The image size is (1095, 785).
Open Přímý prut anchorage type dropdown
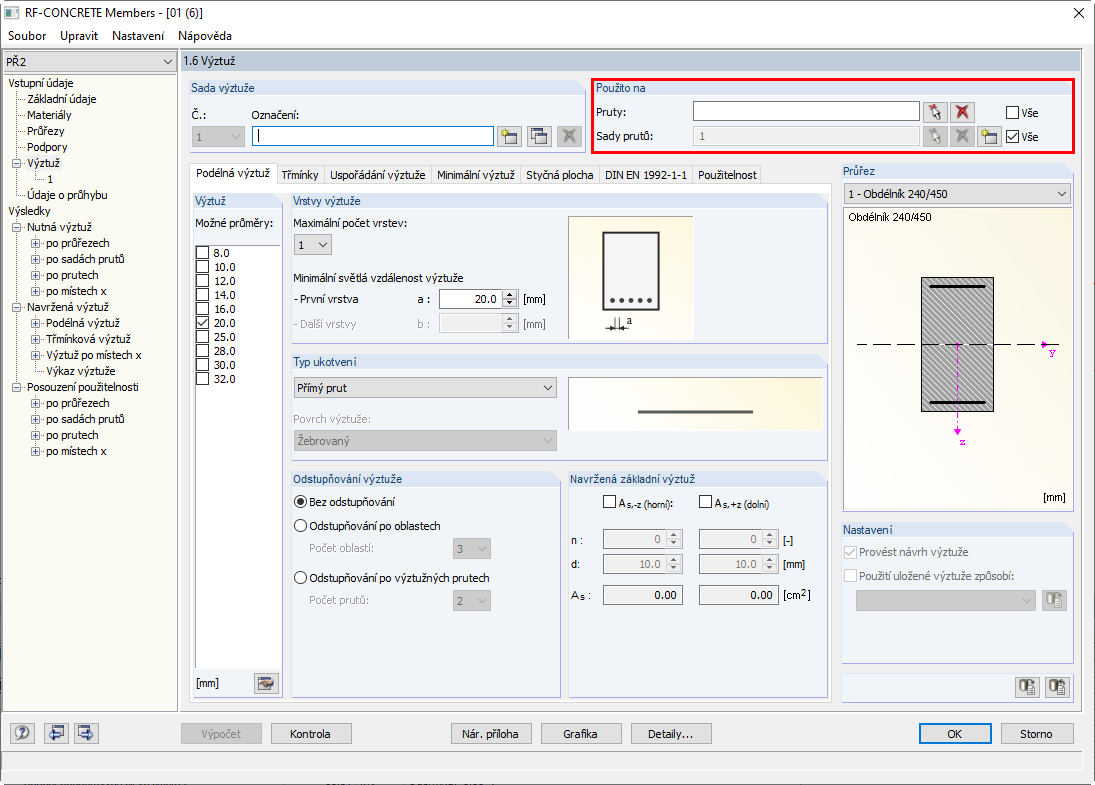(x=425, y=388)
